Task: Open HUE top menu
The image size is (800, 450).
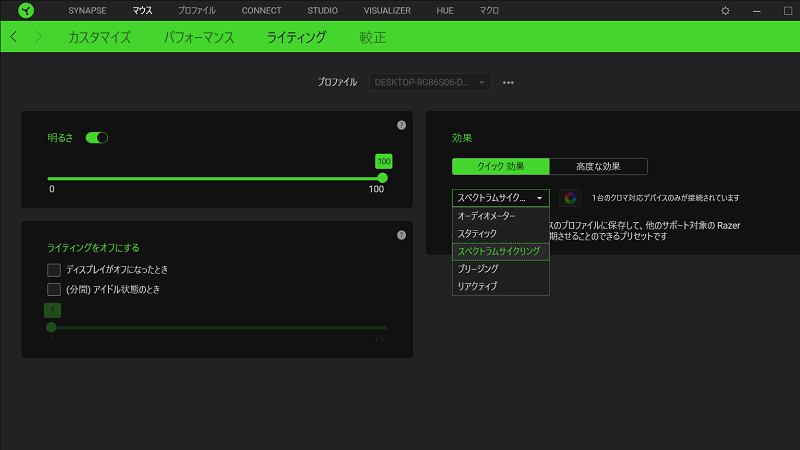Action: 445,11
